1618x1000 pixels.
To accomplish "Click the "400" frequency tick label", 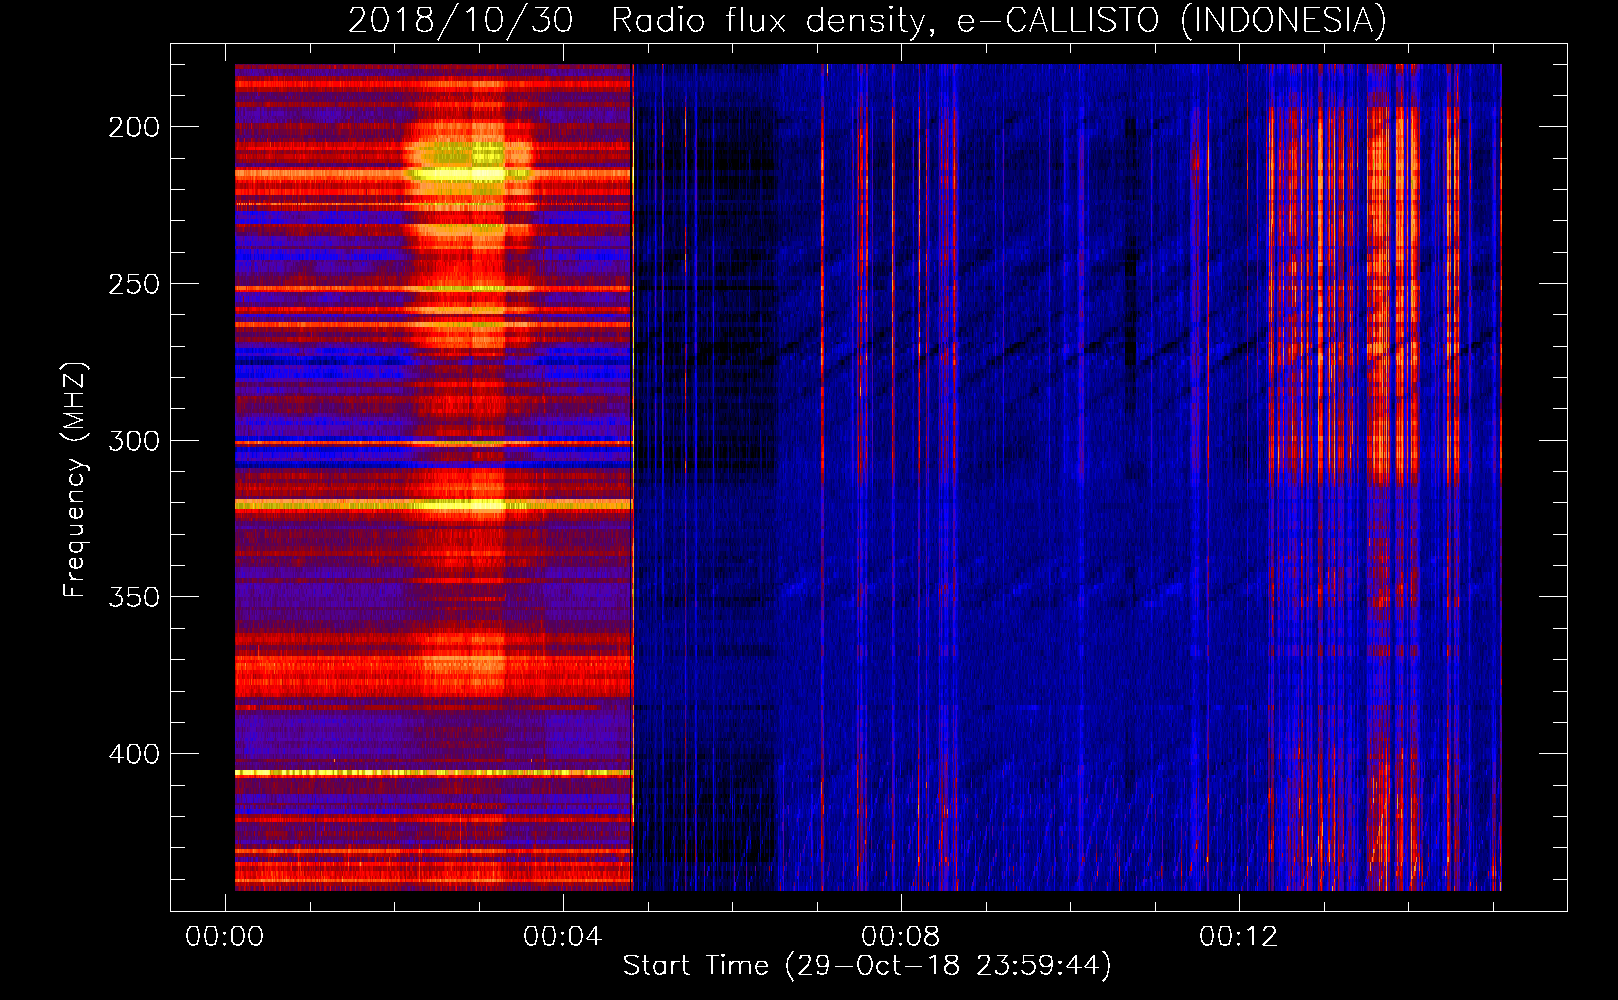I will pyautogui.click(x=134, y=754).
